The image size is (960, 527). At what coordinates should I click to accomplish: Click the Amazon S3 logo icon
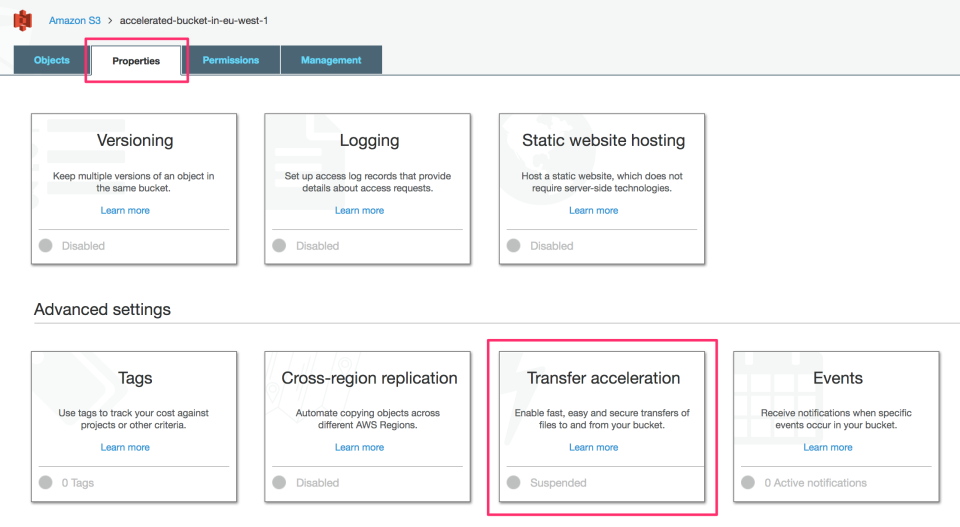[23, 20]
